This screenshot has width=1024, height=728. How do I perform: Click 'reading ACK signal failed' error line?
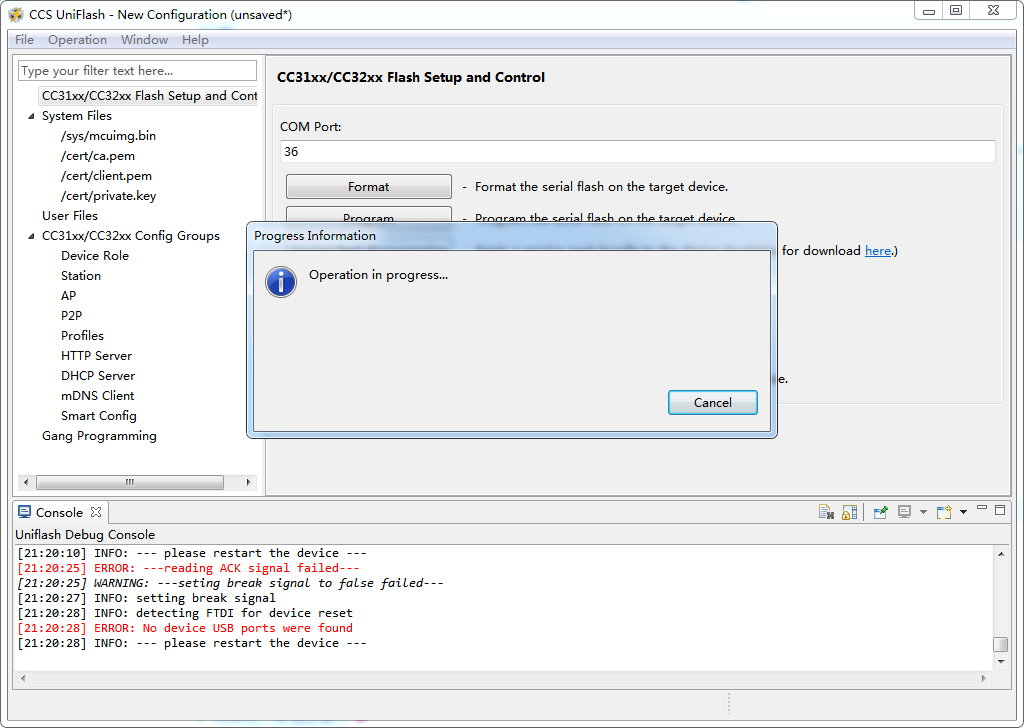click(x=188, y=568)
